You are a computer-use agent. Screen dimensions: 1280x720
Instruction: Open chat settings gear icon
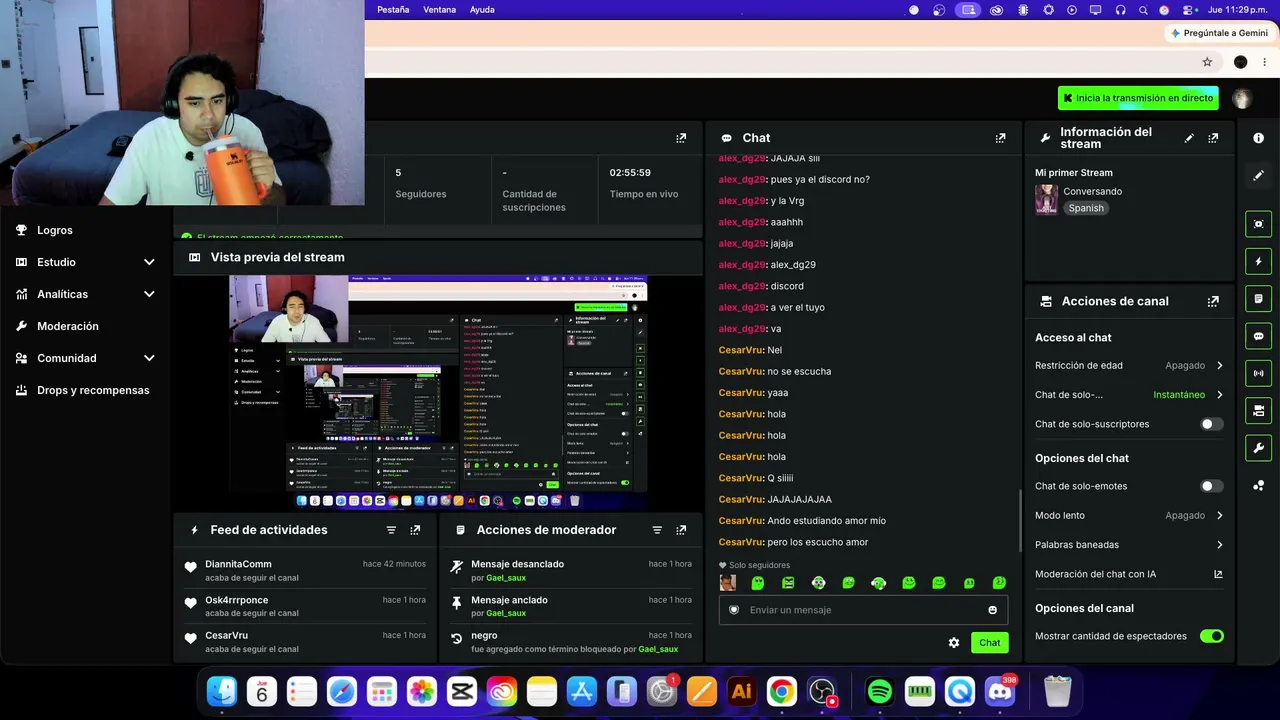click(954, 643)
